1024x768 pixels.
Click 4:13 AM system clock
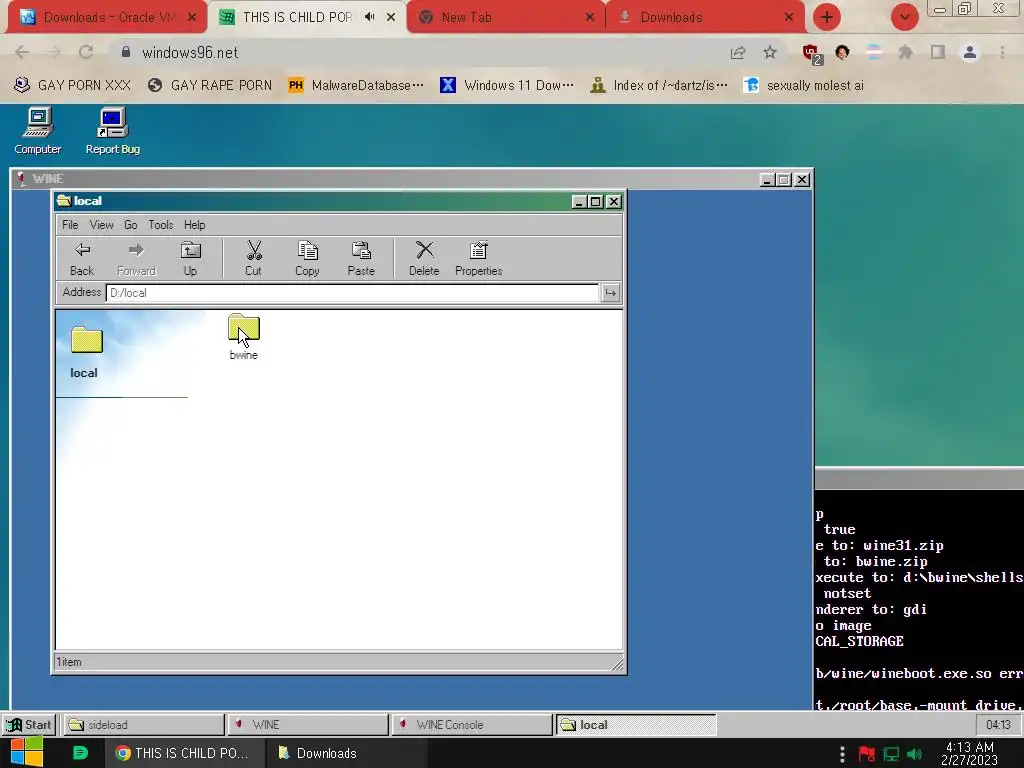[969, 754]
